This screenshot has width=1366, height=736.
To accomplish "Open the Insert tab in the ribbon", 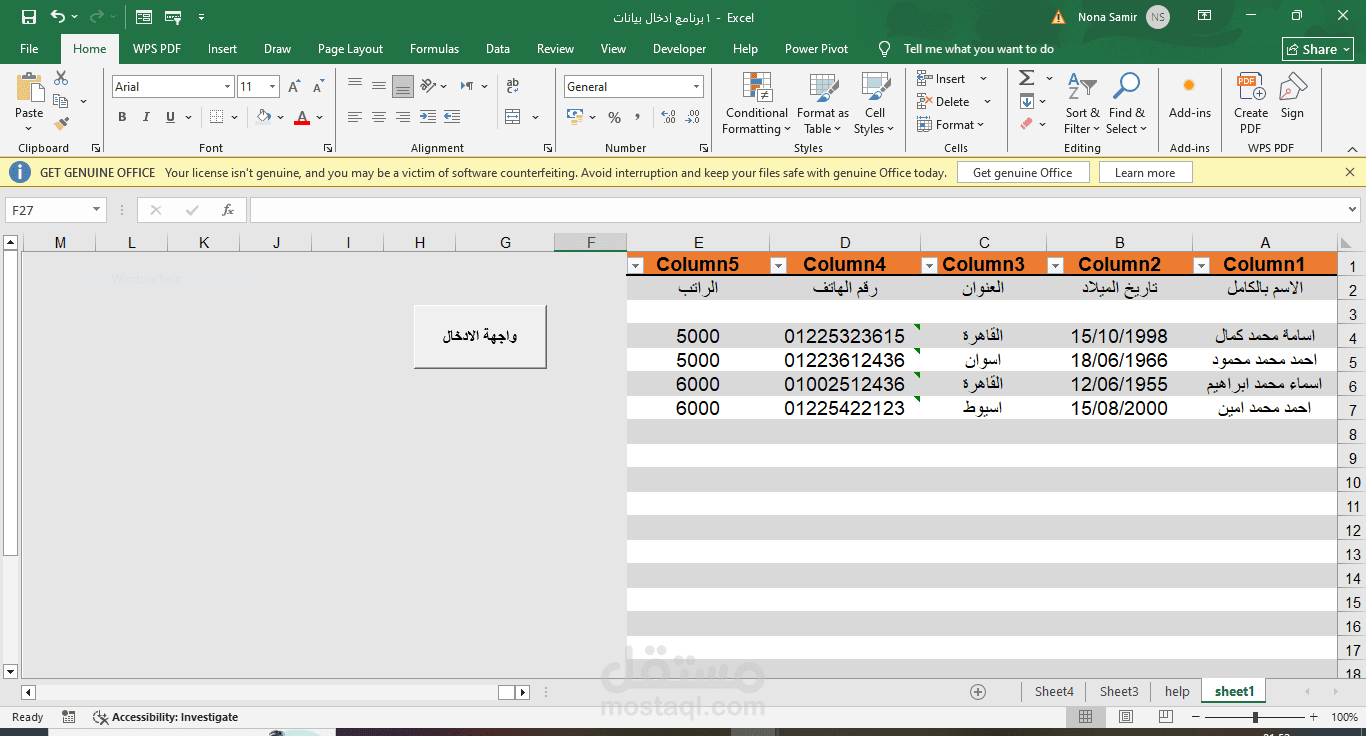I will pos(222,49).
